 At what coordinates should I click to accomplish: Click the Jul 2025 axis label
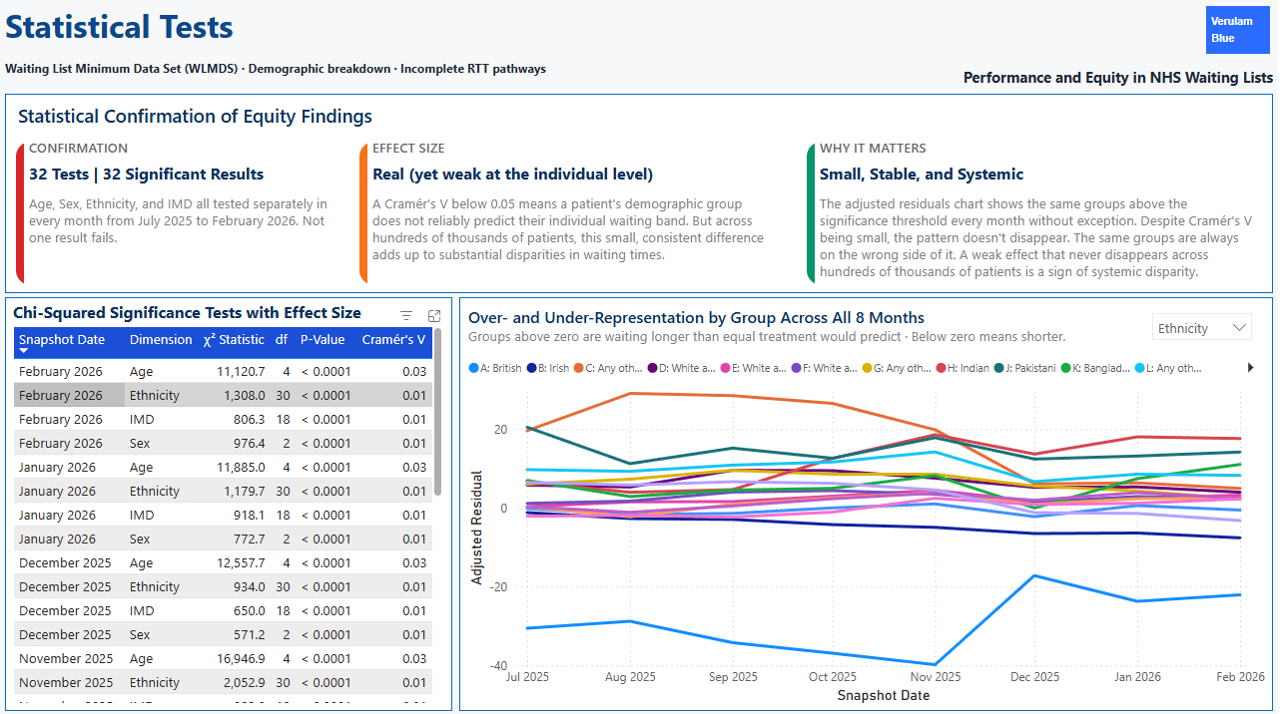(529, 678)
